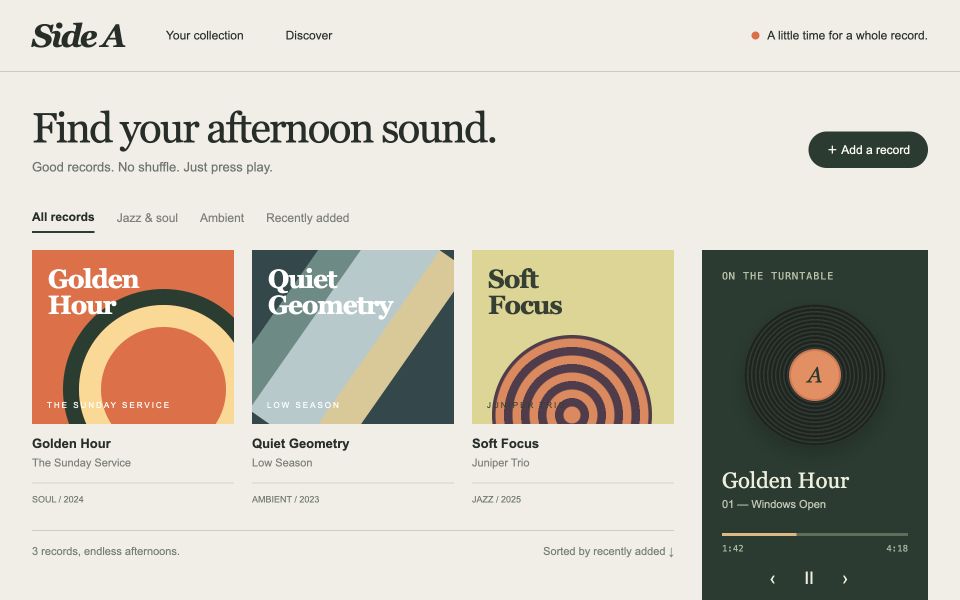Filter by the Ambient tab
The image size is (960, 600).
coord(222,218)
